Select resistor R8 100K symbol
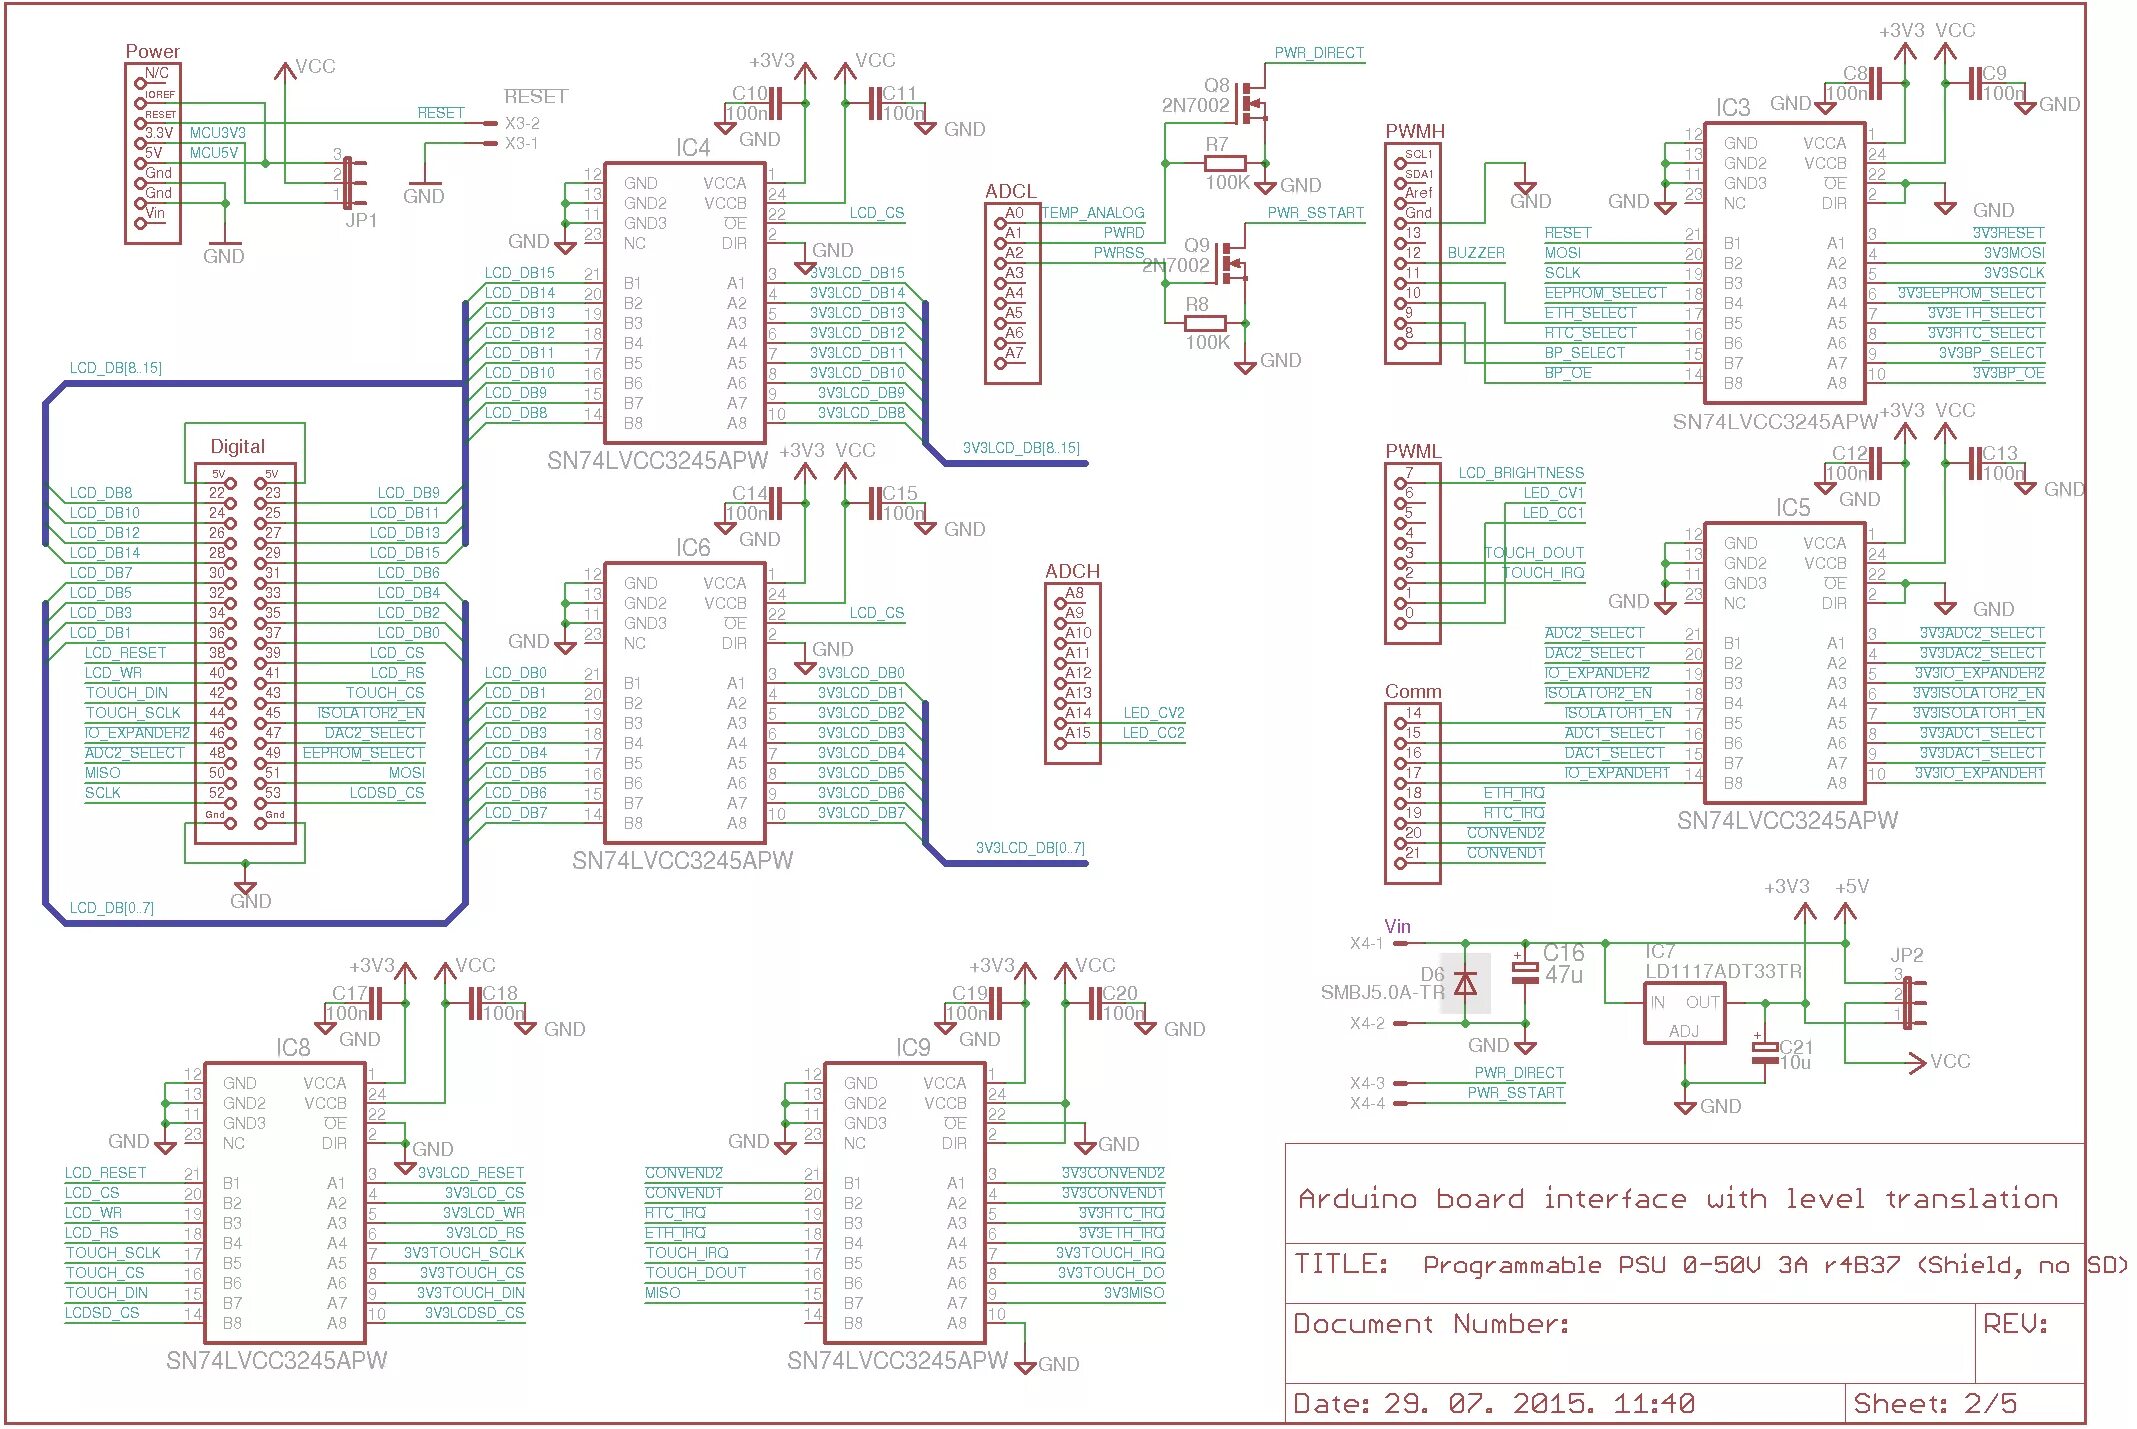Viewport: 2137px width, 1429px height. click(1205, 323)
